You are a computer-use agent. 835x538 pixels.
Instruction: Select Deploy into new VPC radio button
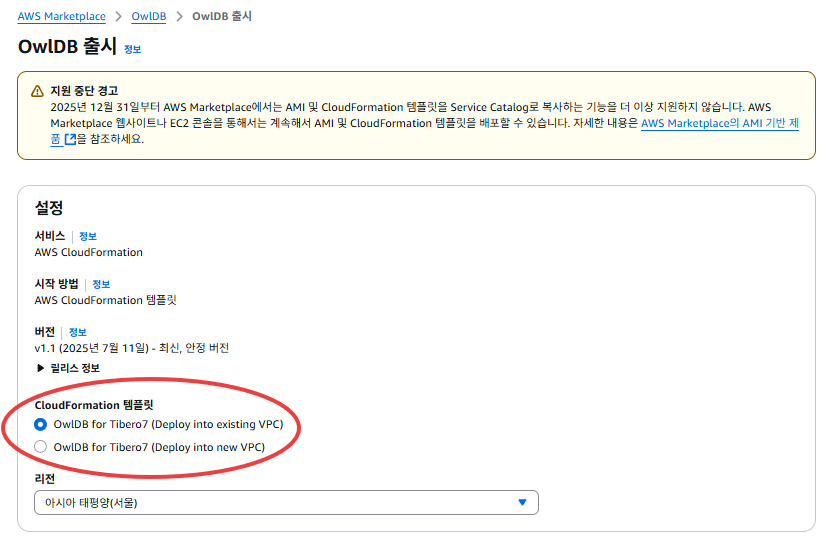click(x=40, y=447)
